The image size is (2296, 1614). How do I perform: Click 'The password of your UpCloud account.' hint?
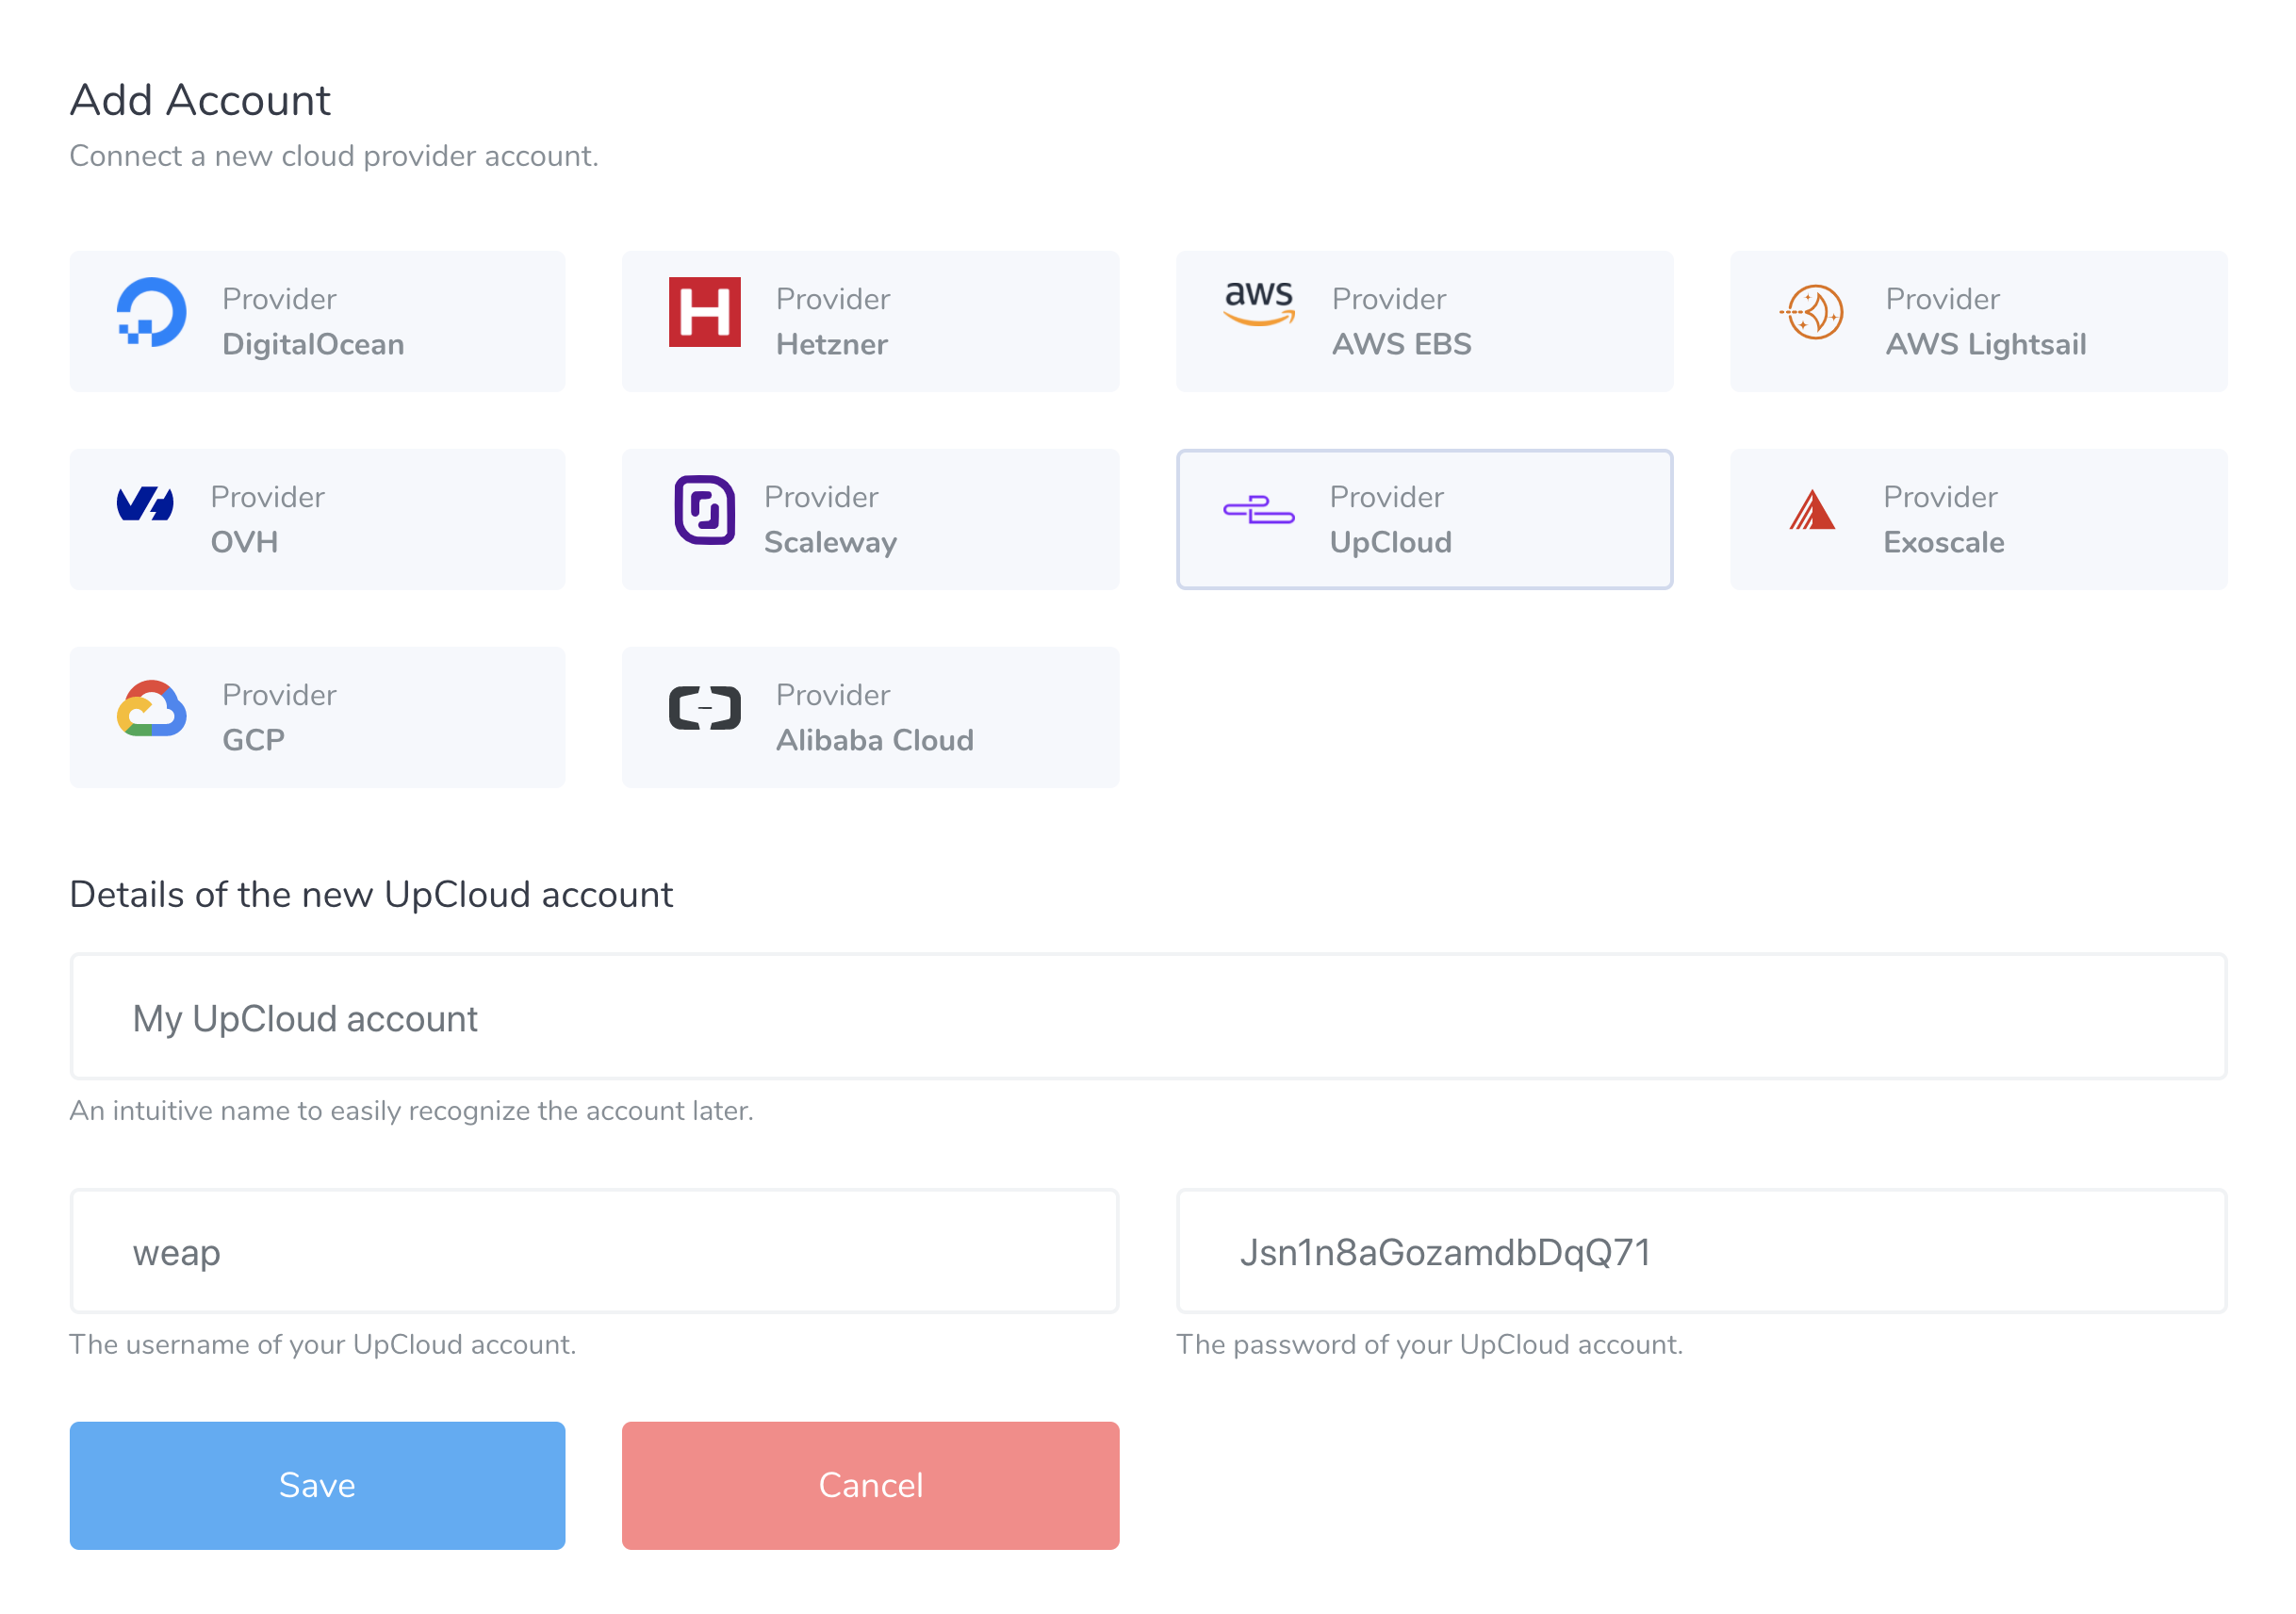coord(1430,1345)
